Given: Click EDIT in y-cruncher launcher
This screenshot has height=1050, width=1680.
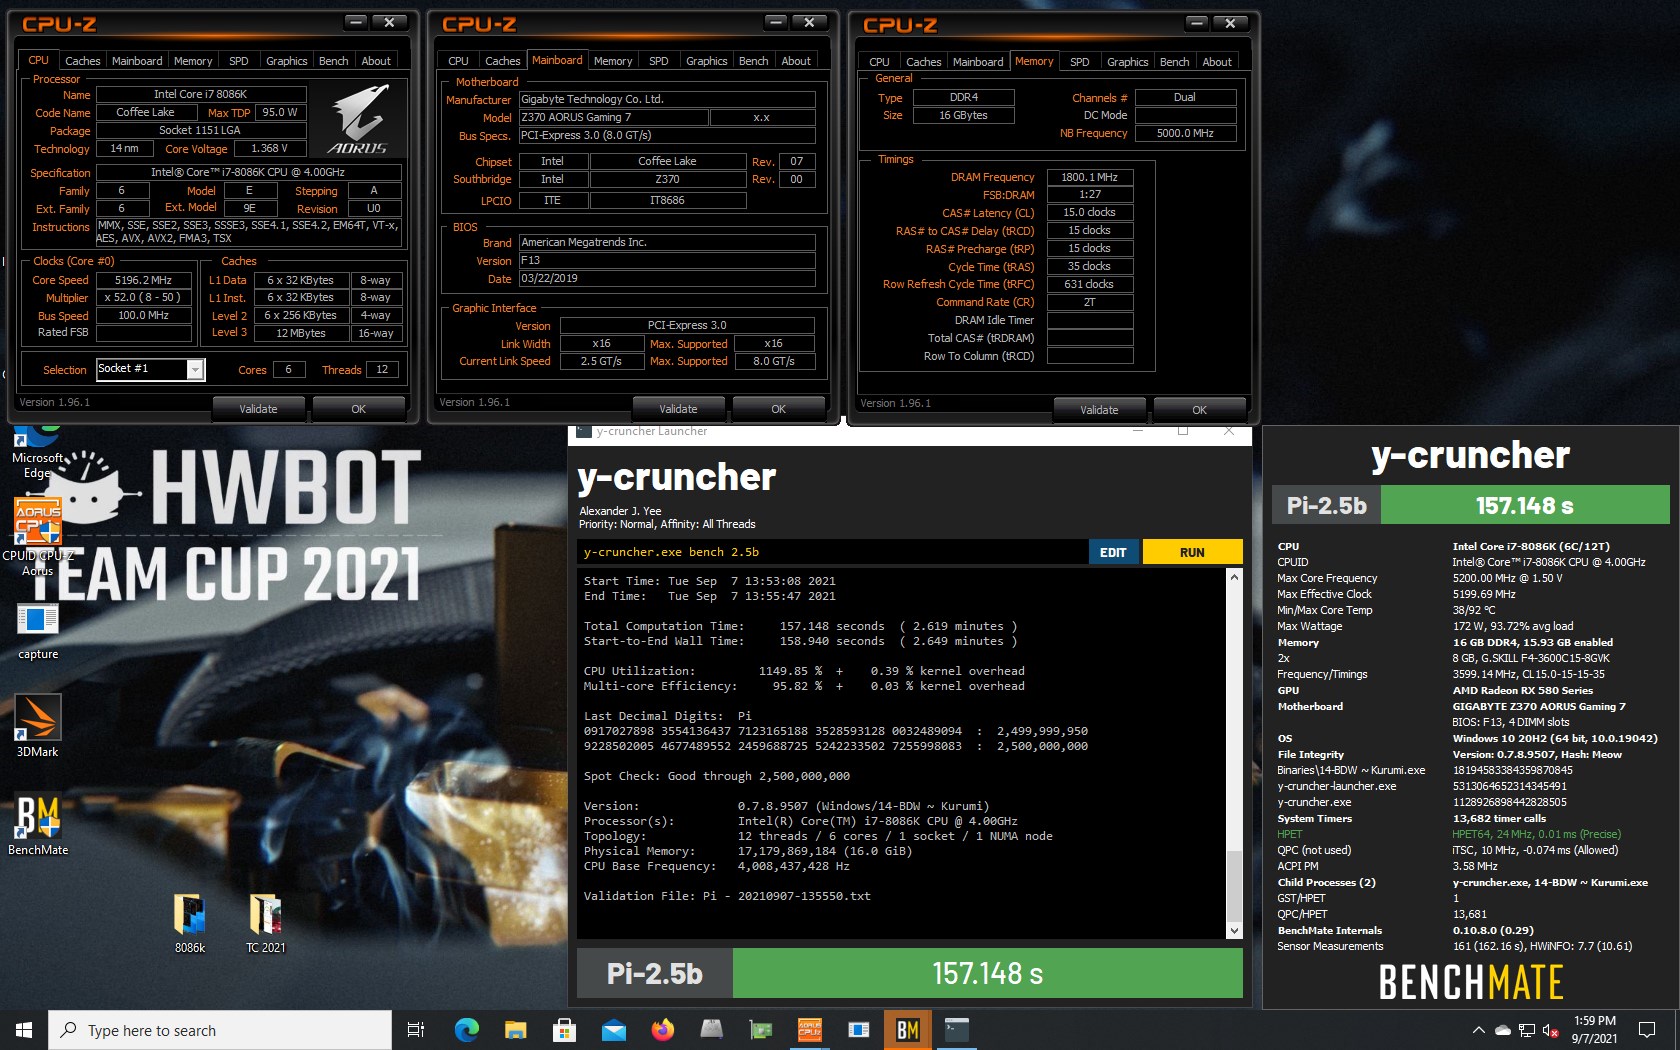Looking at the screenshot, I should point(1113,552).
